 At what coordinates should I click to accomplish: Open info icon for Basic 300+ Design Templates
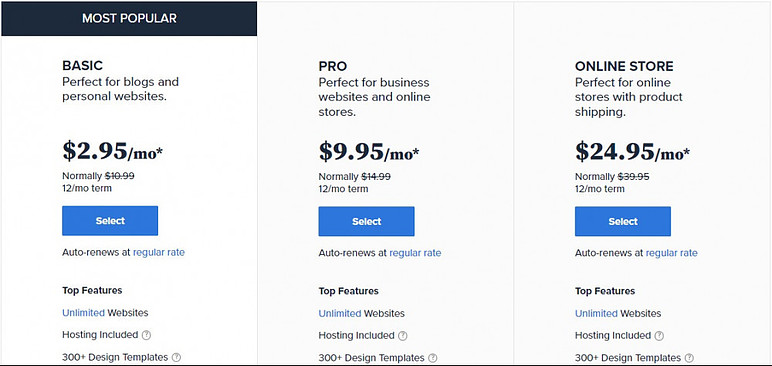[x=176, y=357]
